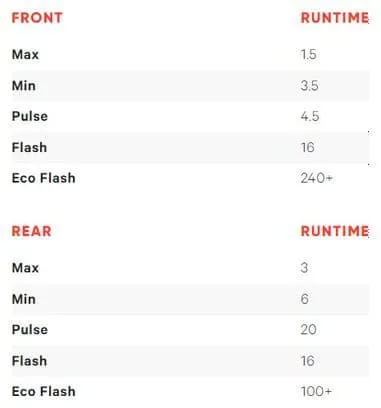The width and height of the screenshot is (381, 408).
Task: Select the front Max mode label
Action: [x=25, y=54]
